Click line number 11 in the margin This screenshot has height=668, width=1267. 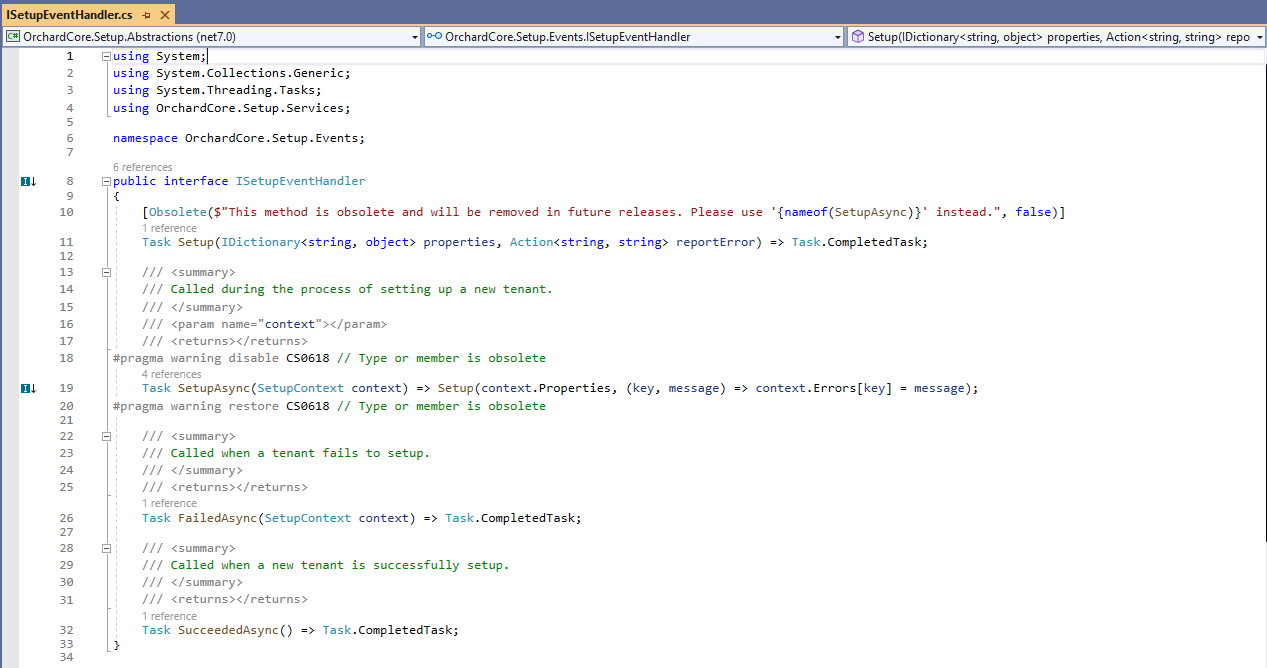coord(67,242)
